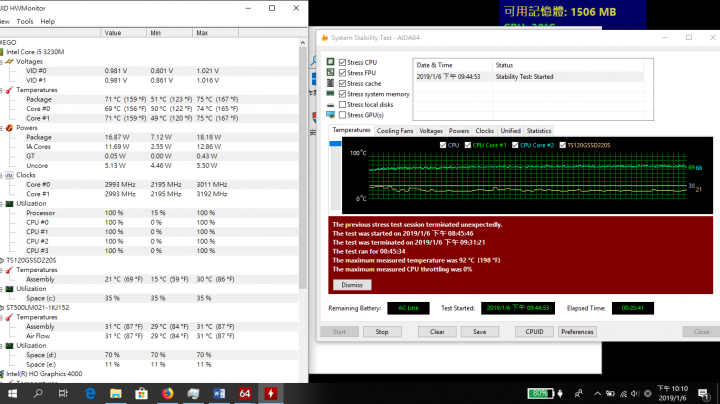Screen dimensions: 720x404
Task: Open the Unified tab
Action: (511, 131)
